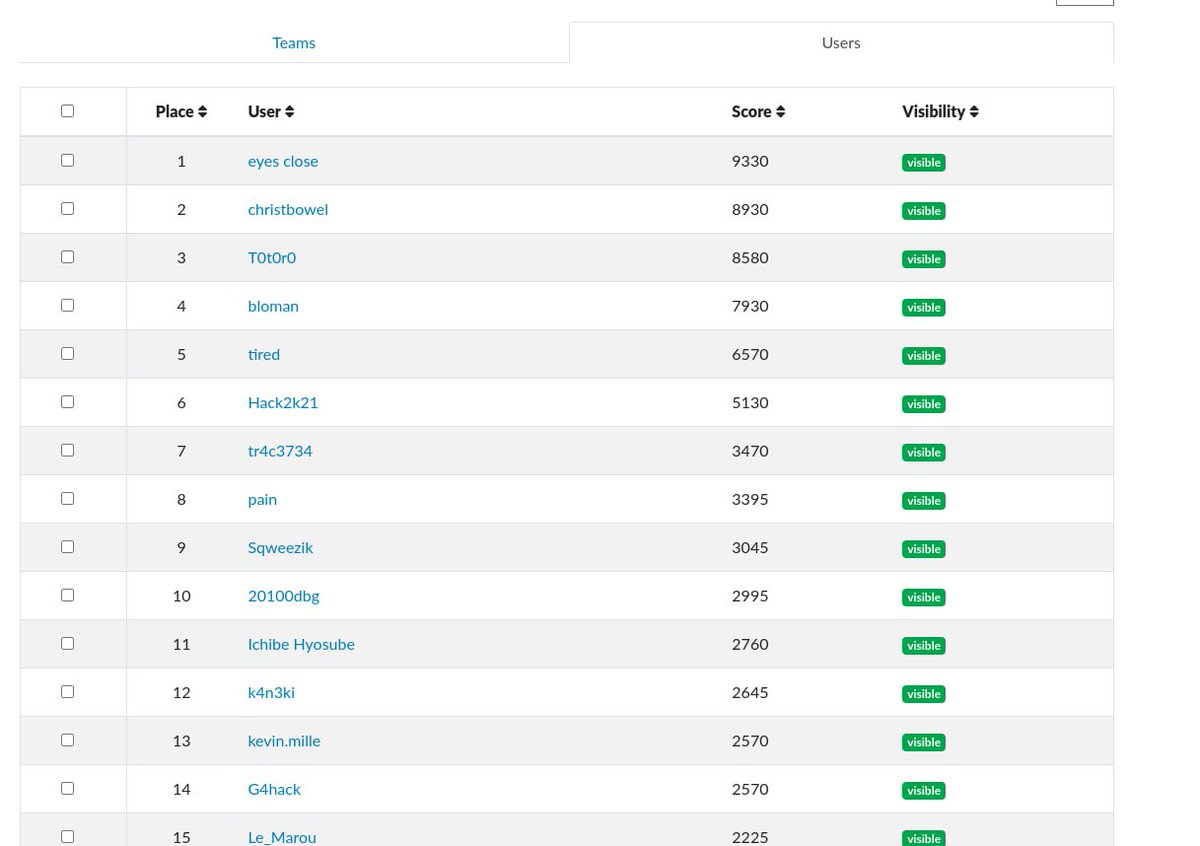The width and height of the screenshot is (1200, 846).
Task: Toggle the select-all checkbox in the header
Action: (67, 110)
